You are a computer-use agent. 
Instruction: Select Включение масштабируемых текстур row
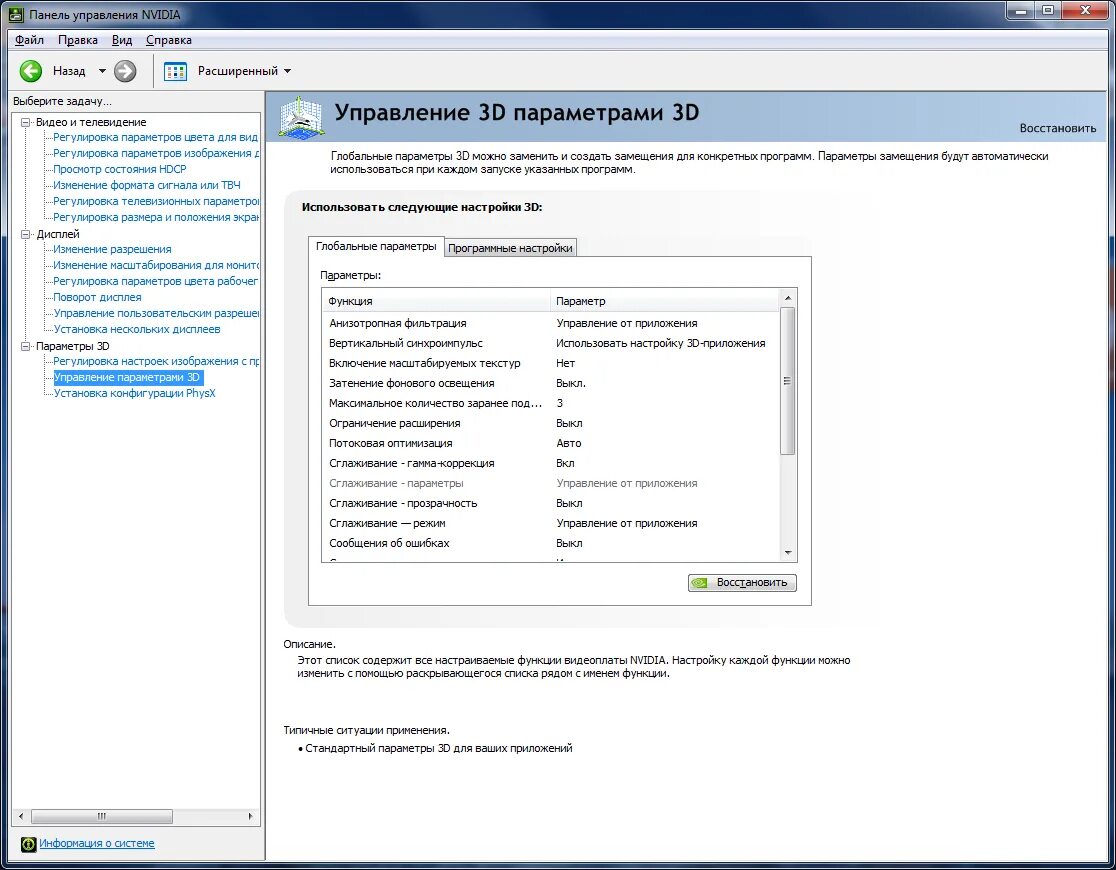tap(552, 363)
